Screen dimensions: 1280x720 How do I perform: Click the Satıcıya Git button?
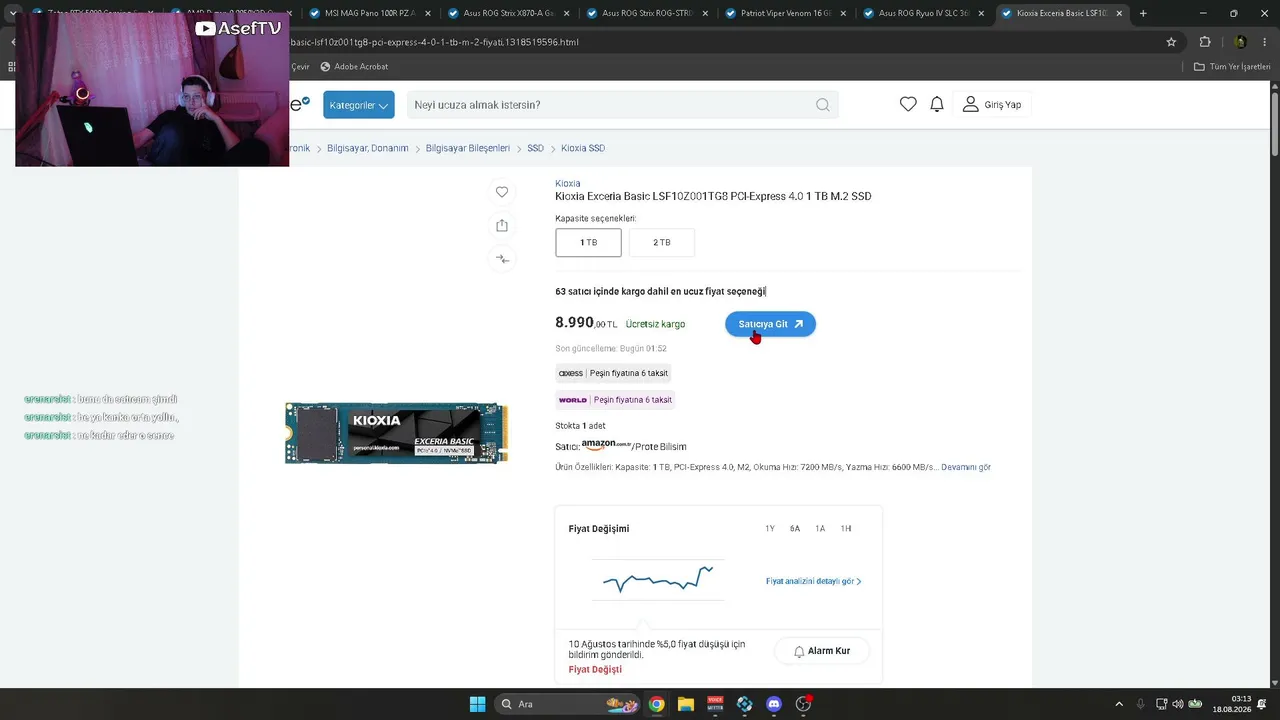(x=770, y=324)
